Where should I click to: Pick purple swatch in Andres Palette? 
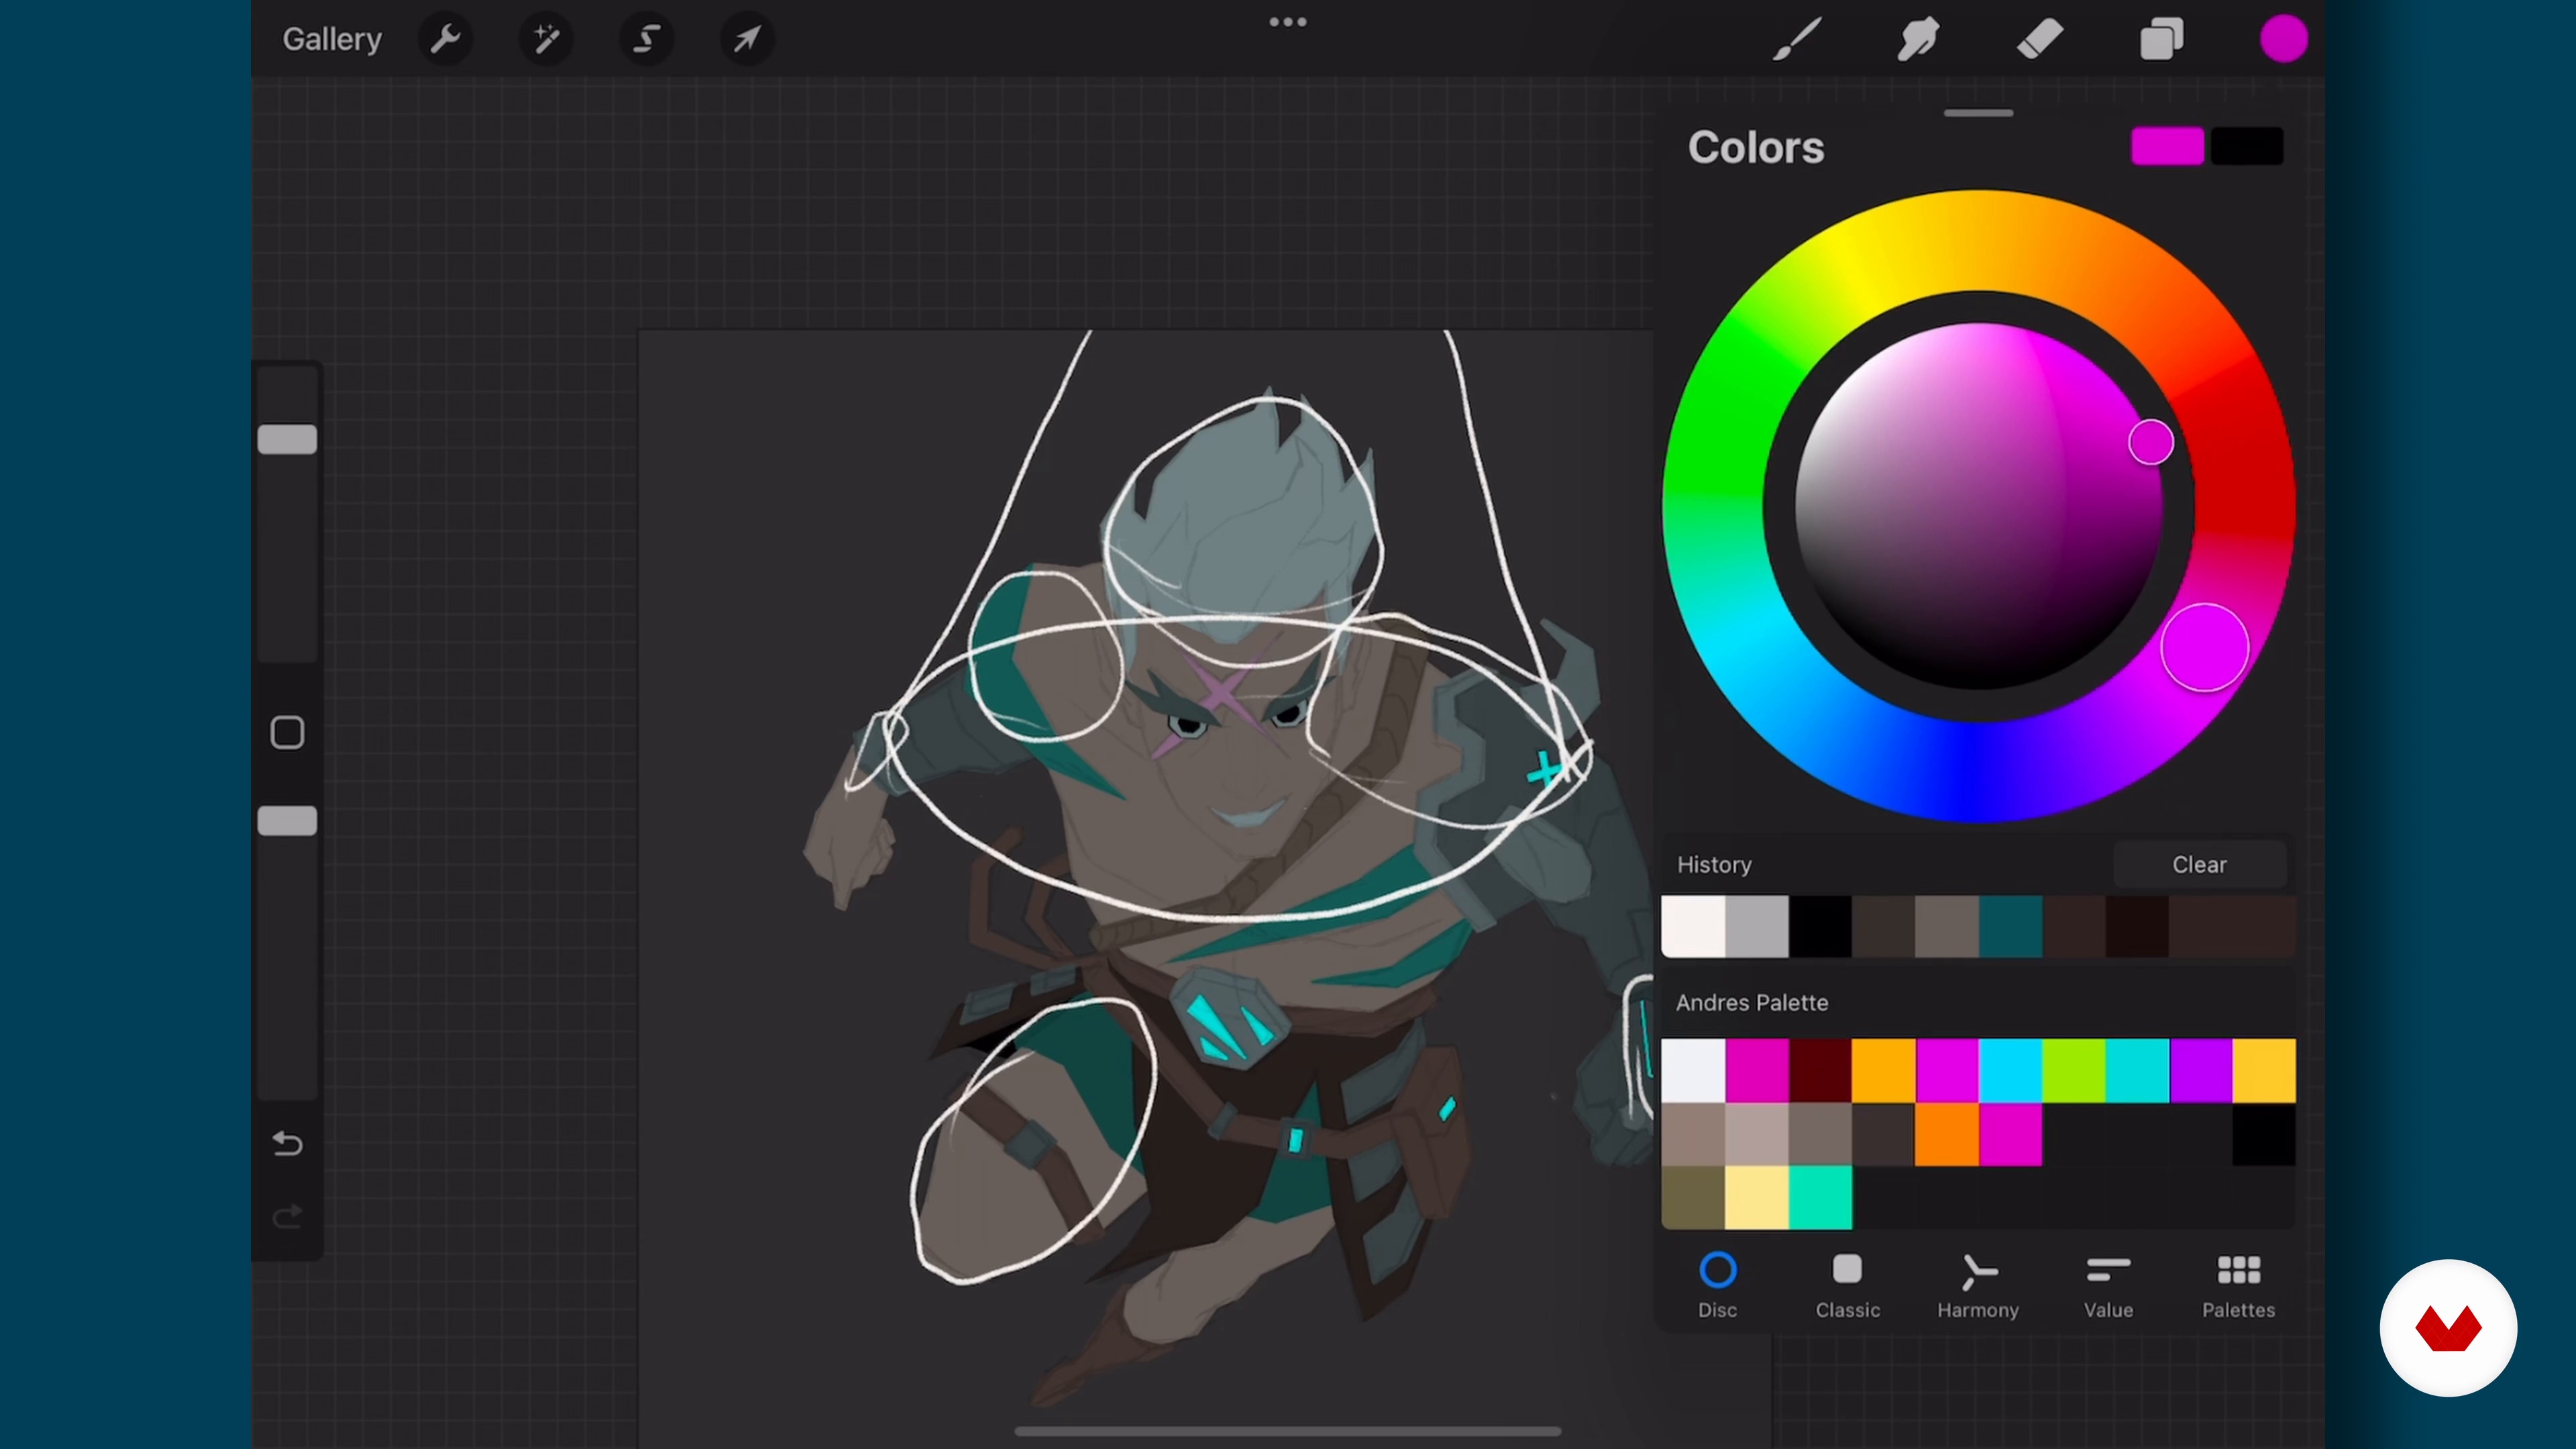point(2201,1071)
